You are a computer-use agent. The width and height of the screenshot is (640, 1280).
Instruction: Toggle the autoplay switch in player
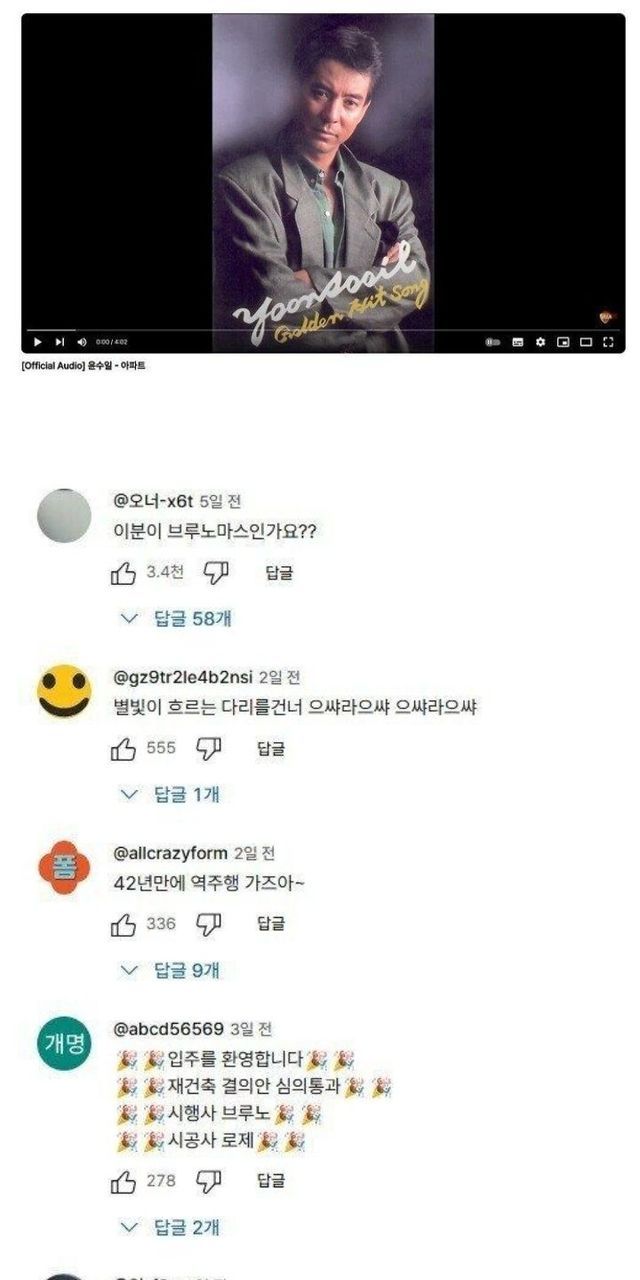pos(492,342)
